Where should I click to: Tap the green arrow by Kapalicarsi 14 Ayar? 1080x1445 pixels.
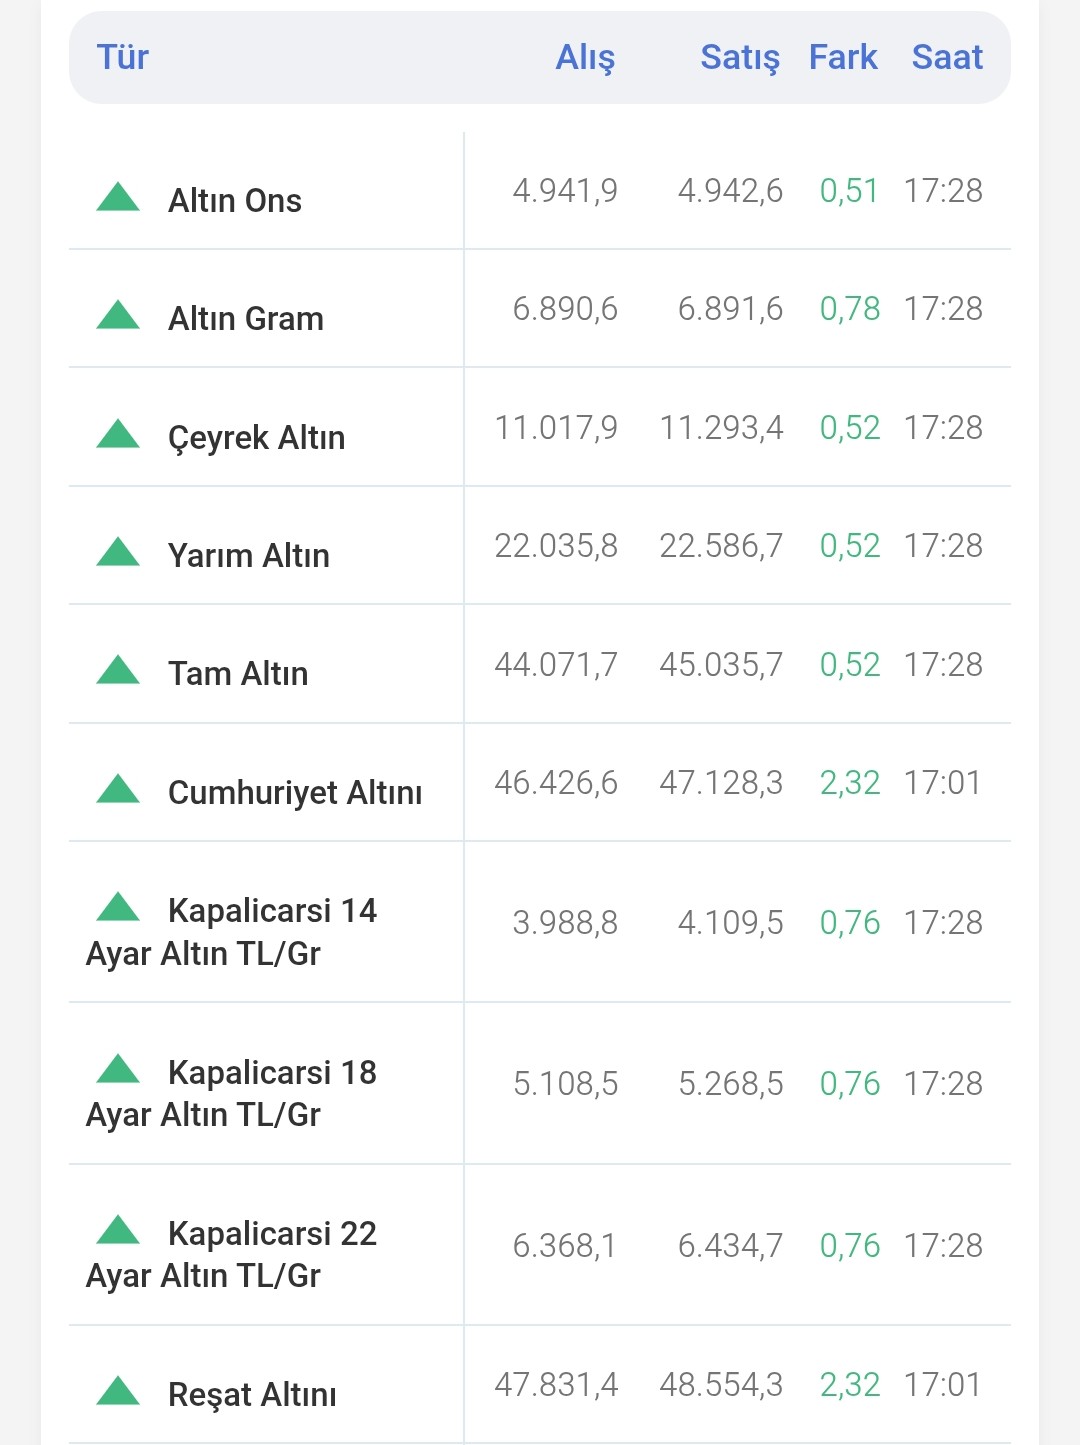(x=118, y=907)
